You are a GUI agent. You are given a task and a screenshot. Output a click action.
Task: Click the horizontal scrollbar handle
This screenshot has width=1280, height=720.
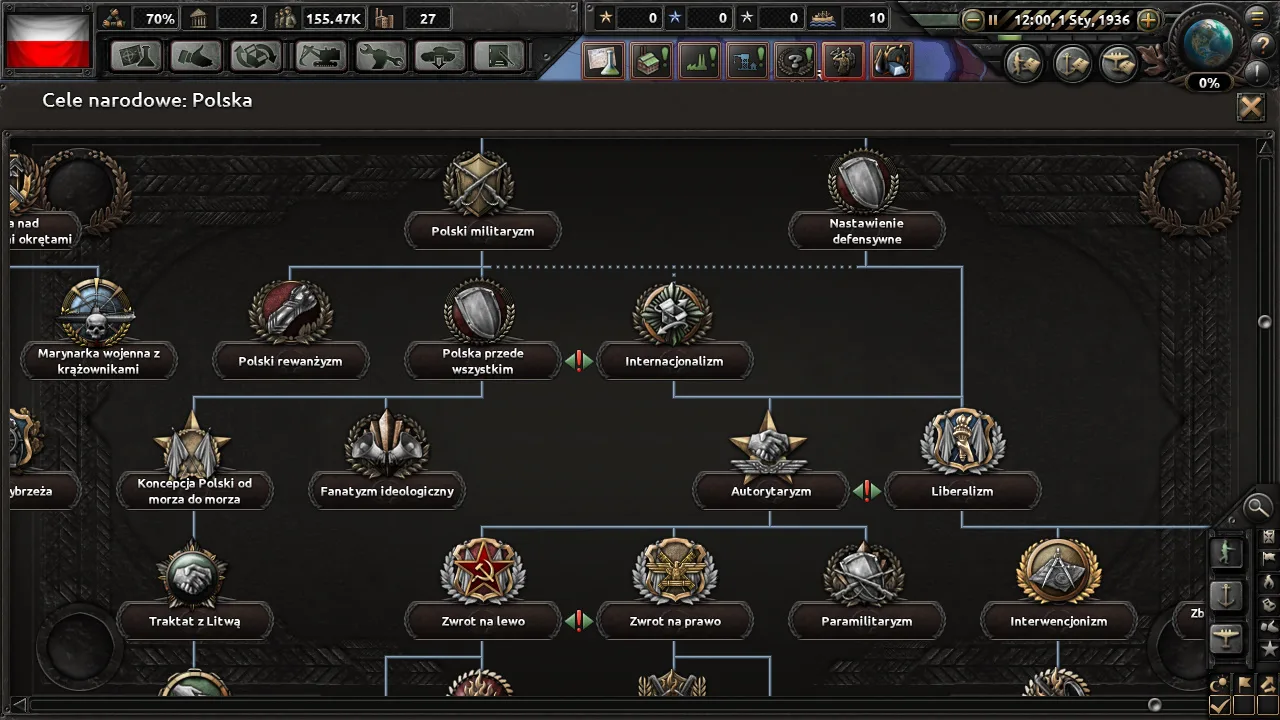point(1154,705)
